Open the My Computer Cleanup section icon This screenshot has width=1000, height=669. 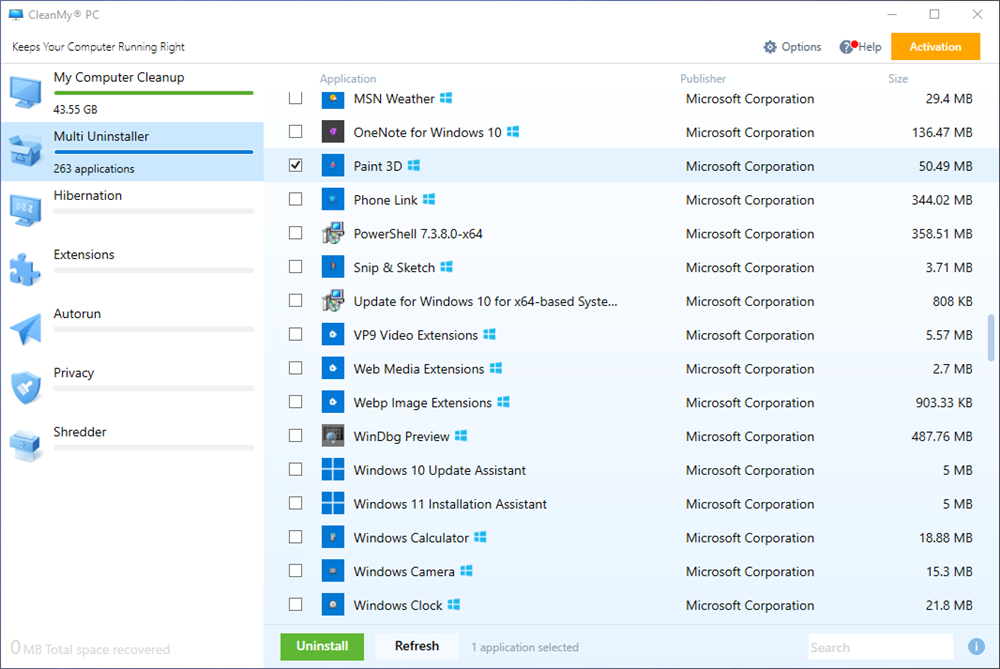point(24,88)
